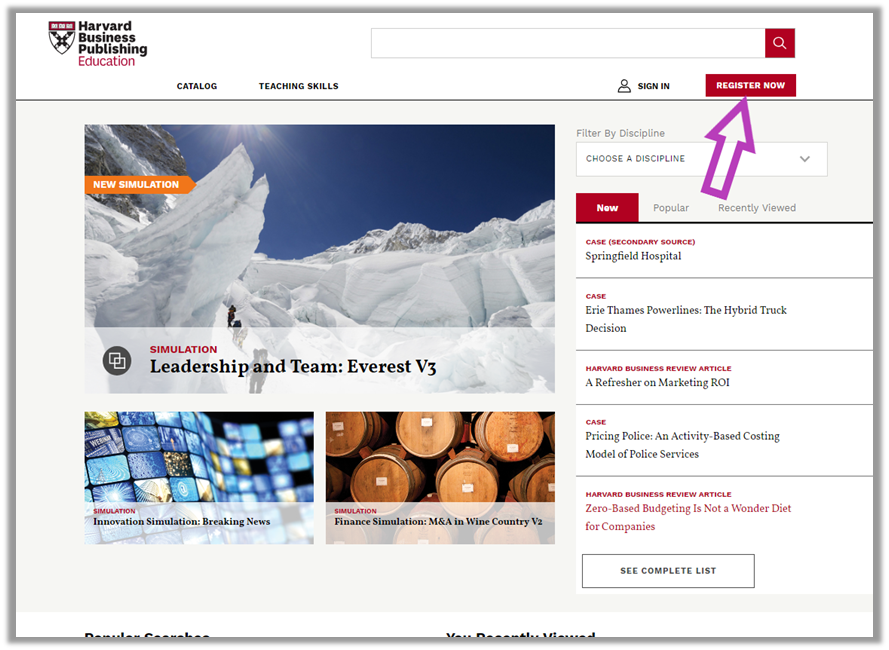Screen dimensions: 889x650
Task: Click the red search magnifier icon
Action: [779, 43]
